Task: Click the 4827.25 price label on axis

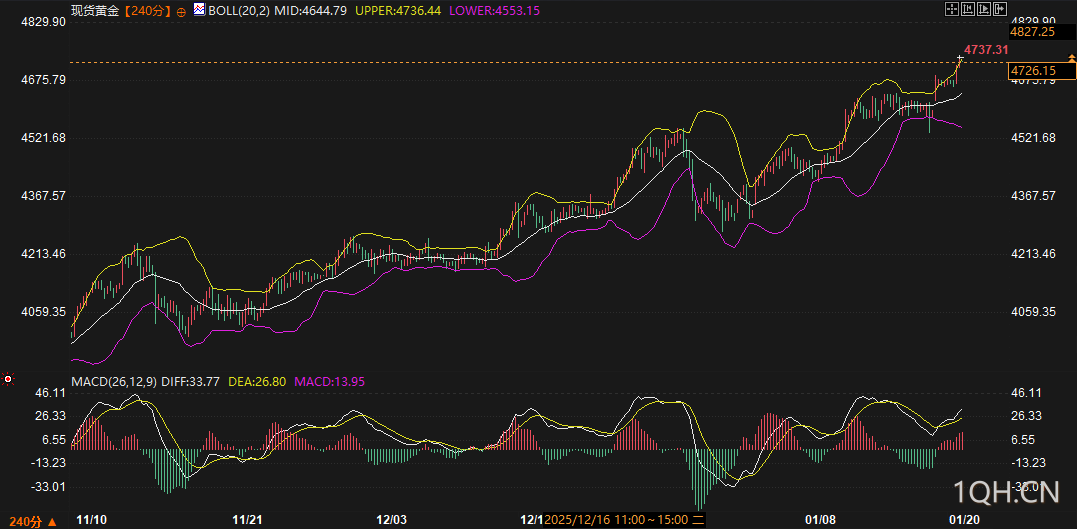Action: tap(1033, 32)
